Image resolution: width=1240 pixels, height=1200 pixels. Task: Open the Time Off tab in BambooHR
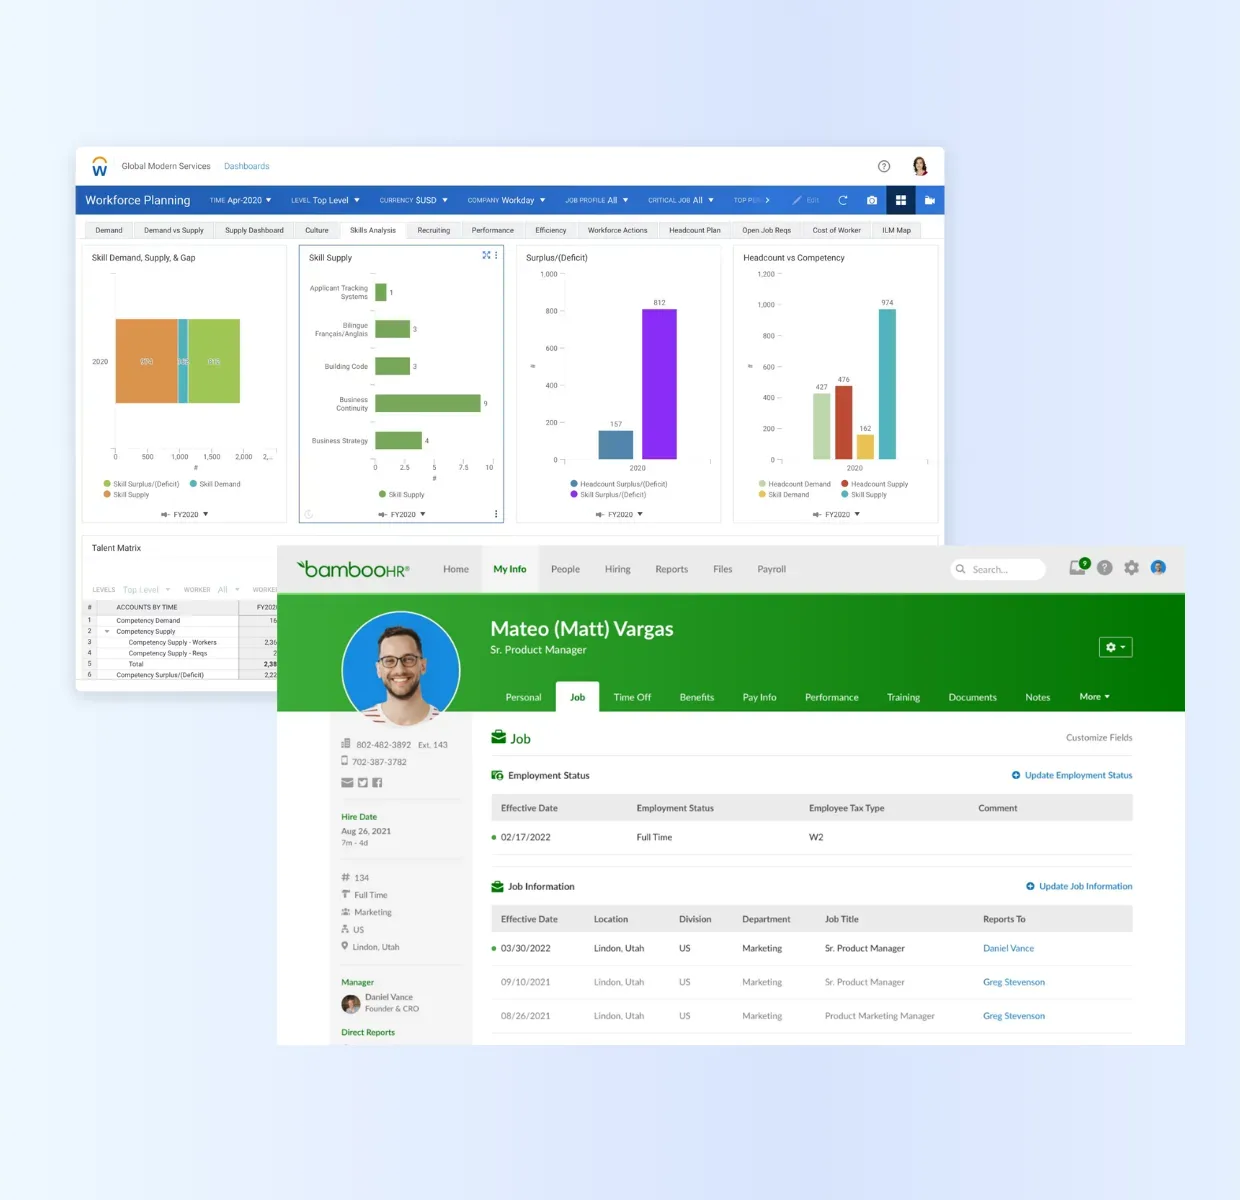(x=632, y=697)
